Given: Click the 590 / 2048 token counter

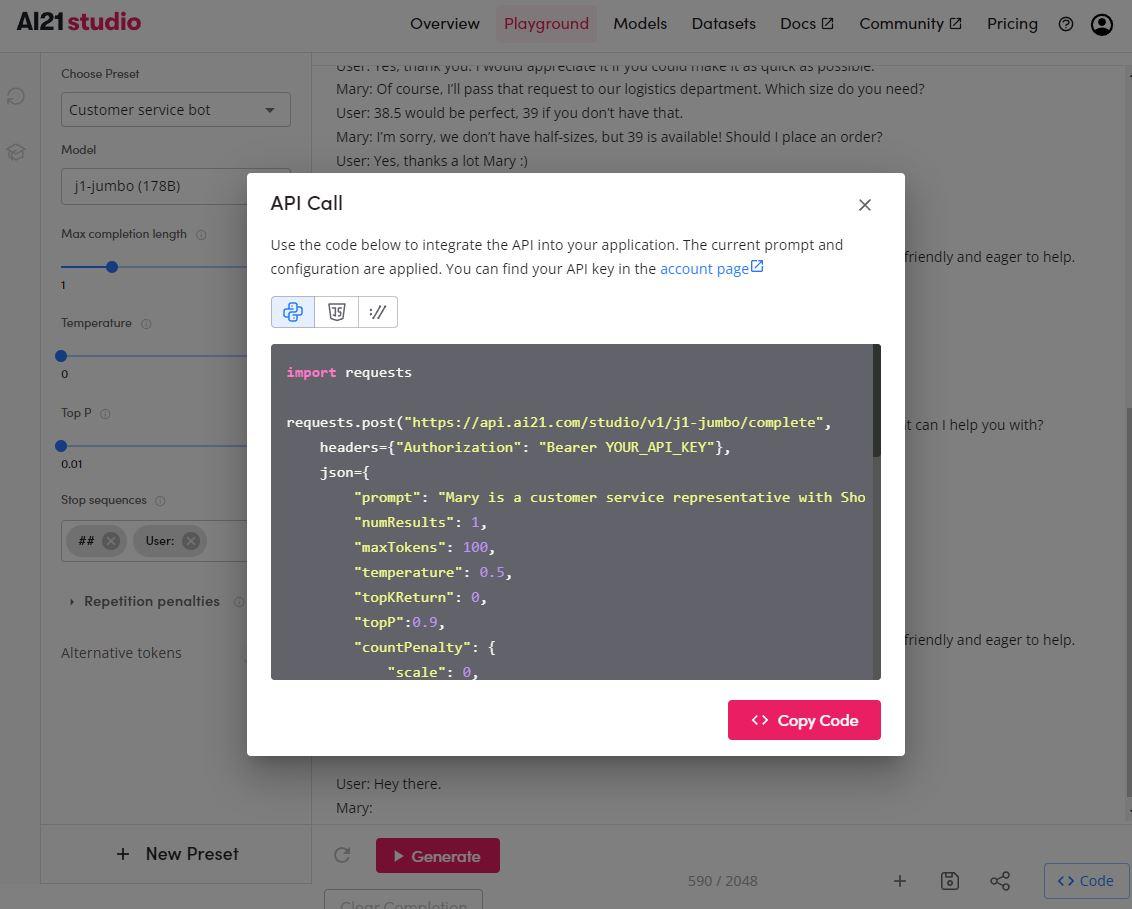Looking at the screenshot, I should tap(722, 881).
